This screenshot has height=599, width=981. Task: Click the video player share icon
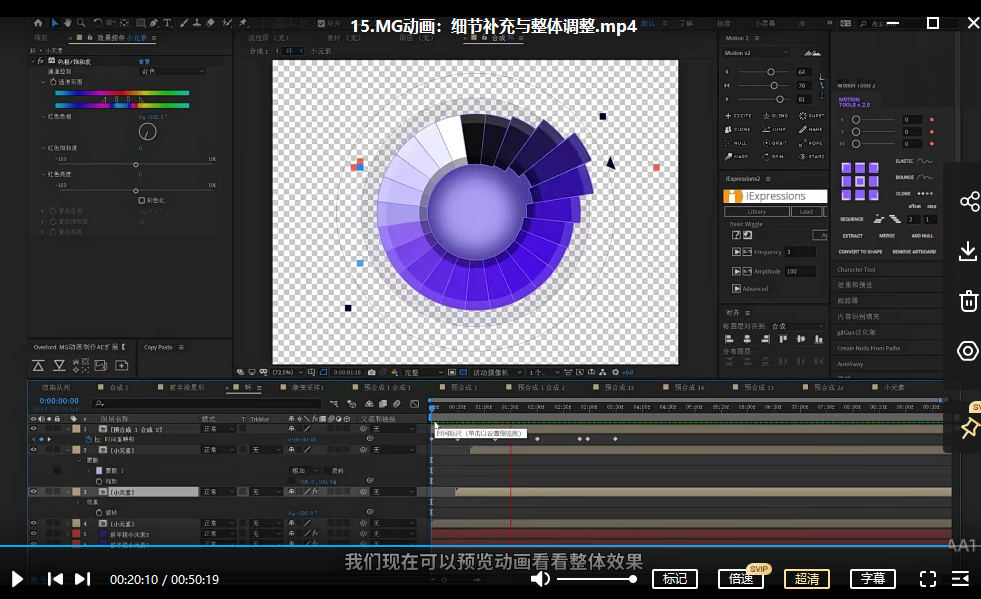[x=968, y=202]
